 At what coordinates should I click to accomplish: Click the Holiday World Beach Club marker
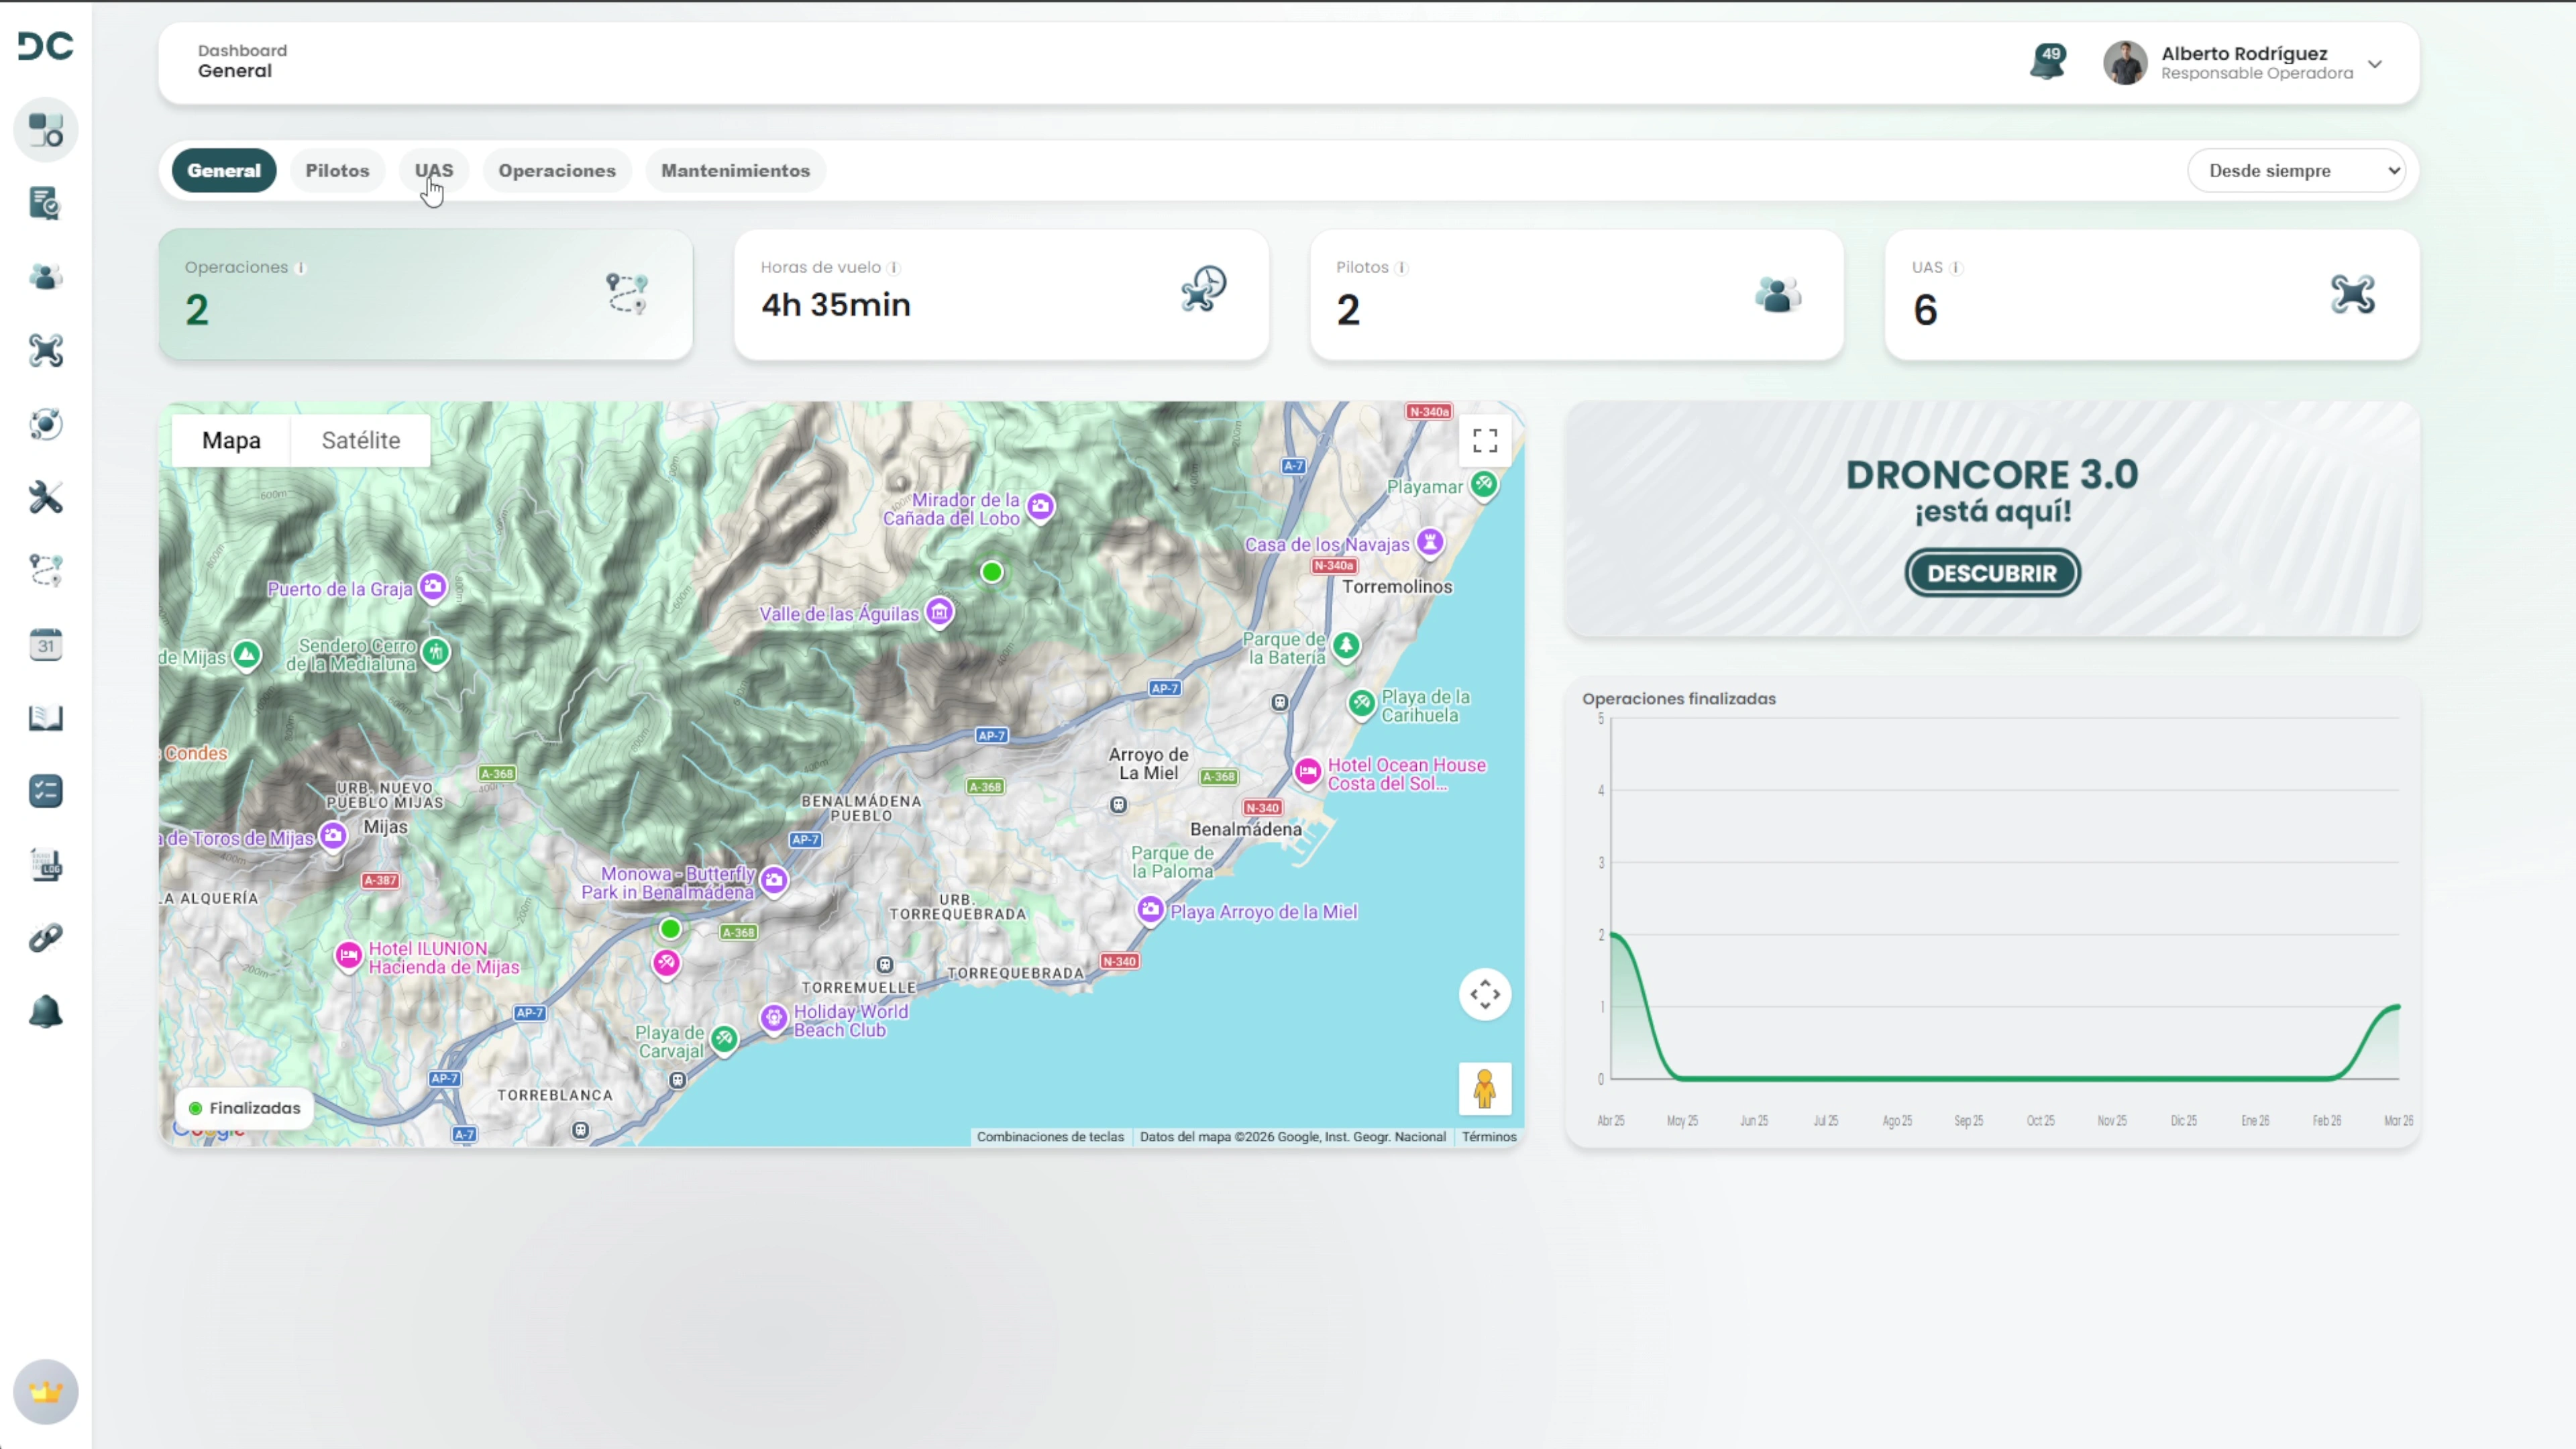774,1019
